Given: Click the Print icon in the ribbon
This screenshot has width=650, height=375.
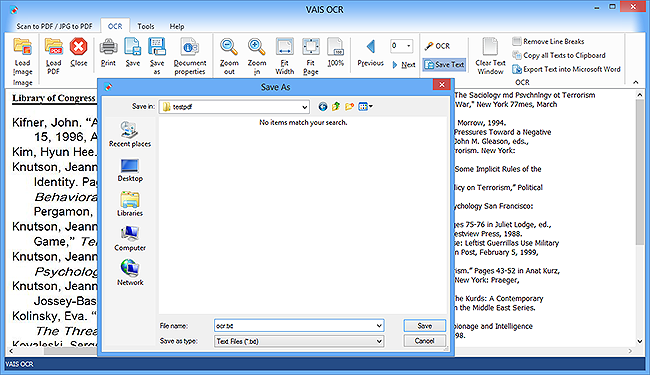Looking at the screenshot, I should tap(108, 46).
